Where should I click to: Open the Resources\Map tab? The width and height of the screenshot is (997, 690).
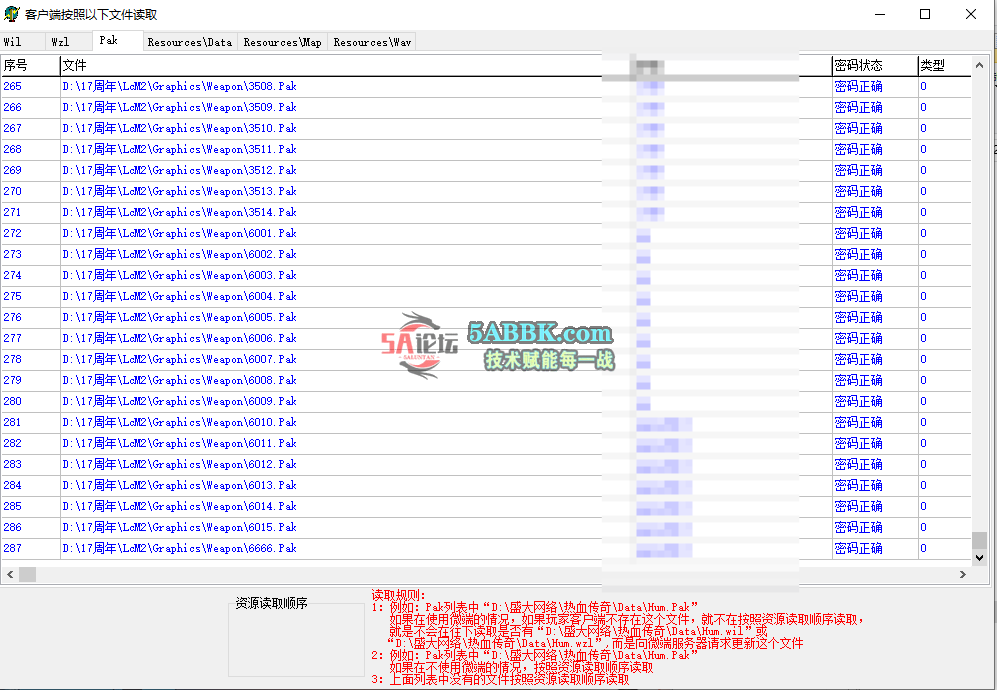[282, 42]
